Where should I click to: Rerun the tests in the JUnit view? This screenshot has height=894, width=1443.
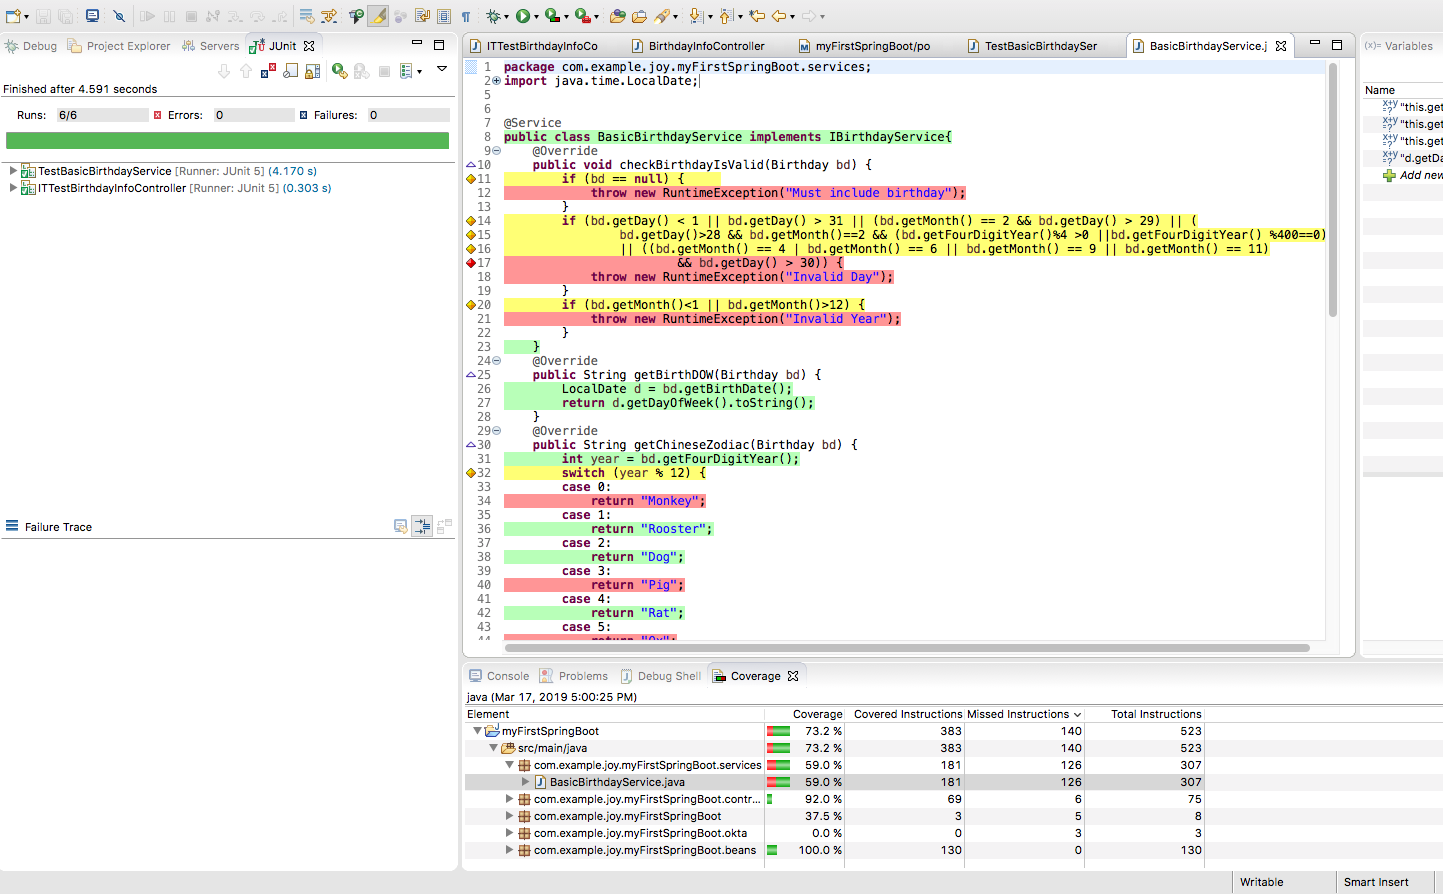[x=339, y=69]
